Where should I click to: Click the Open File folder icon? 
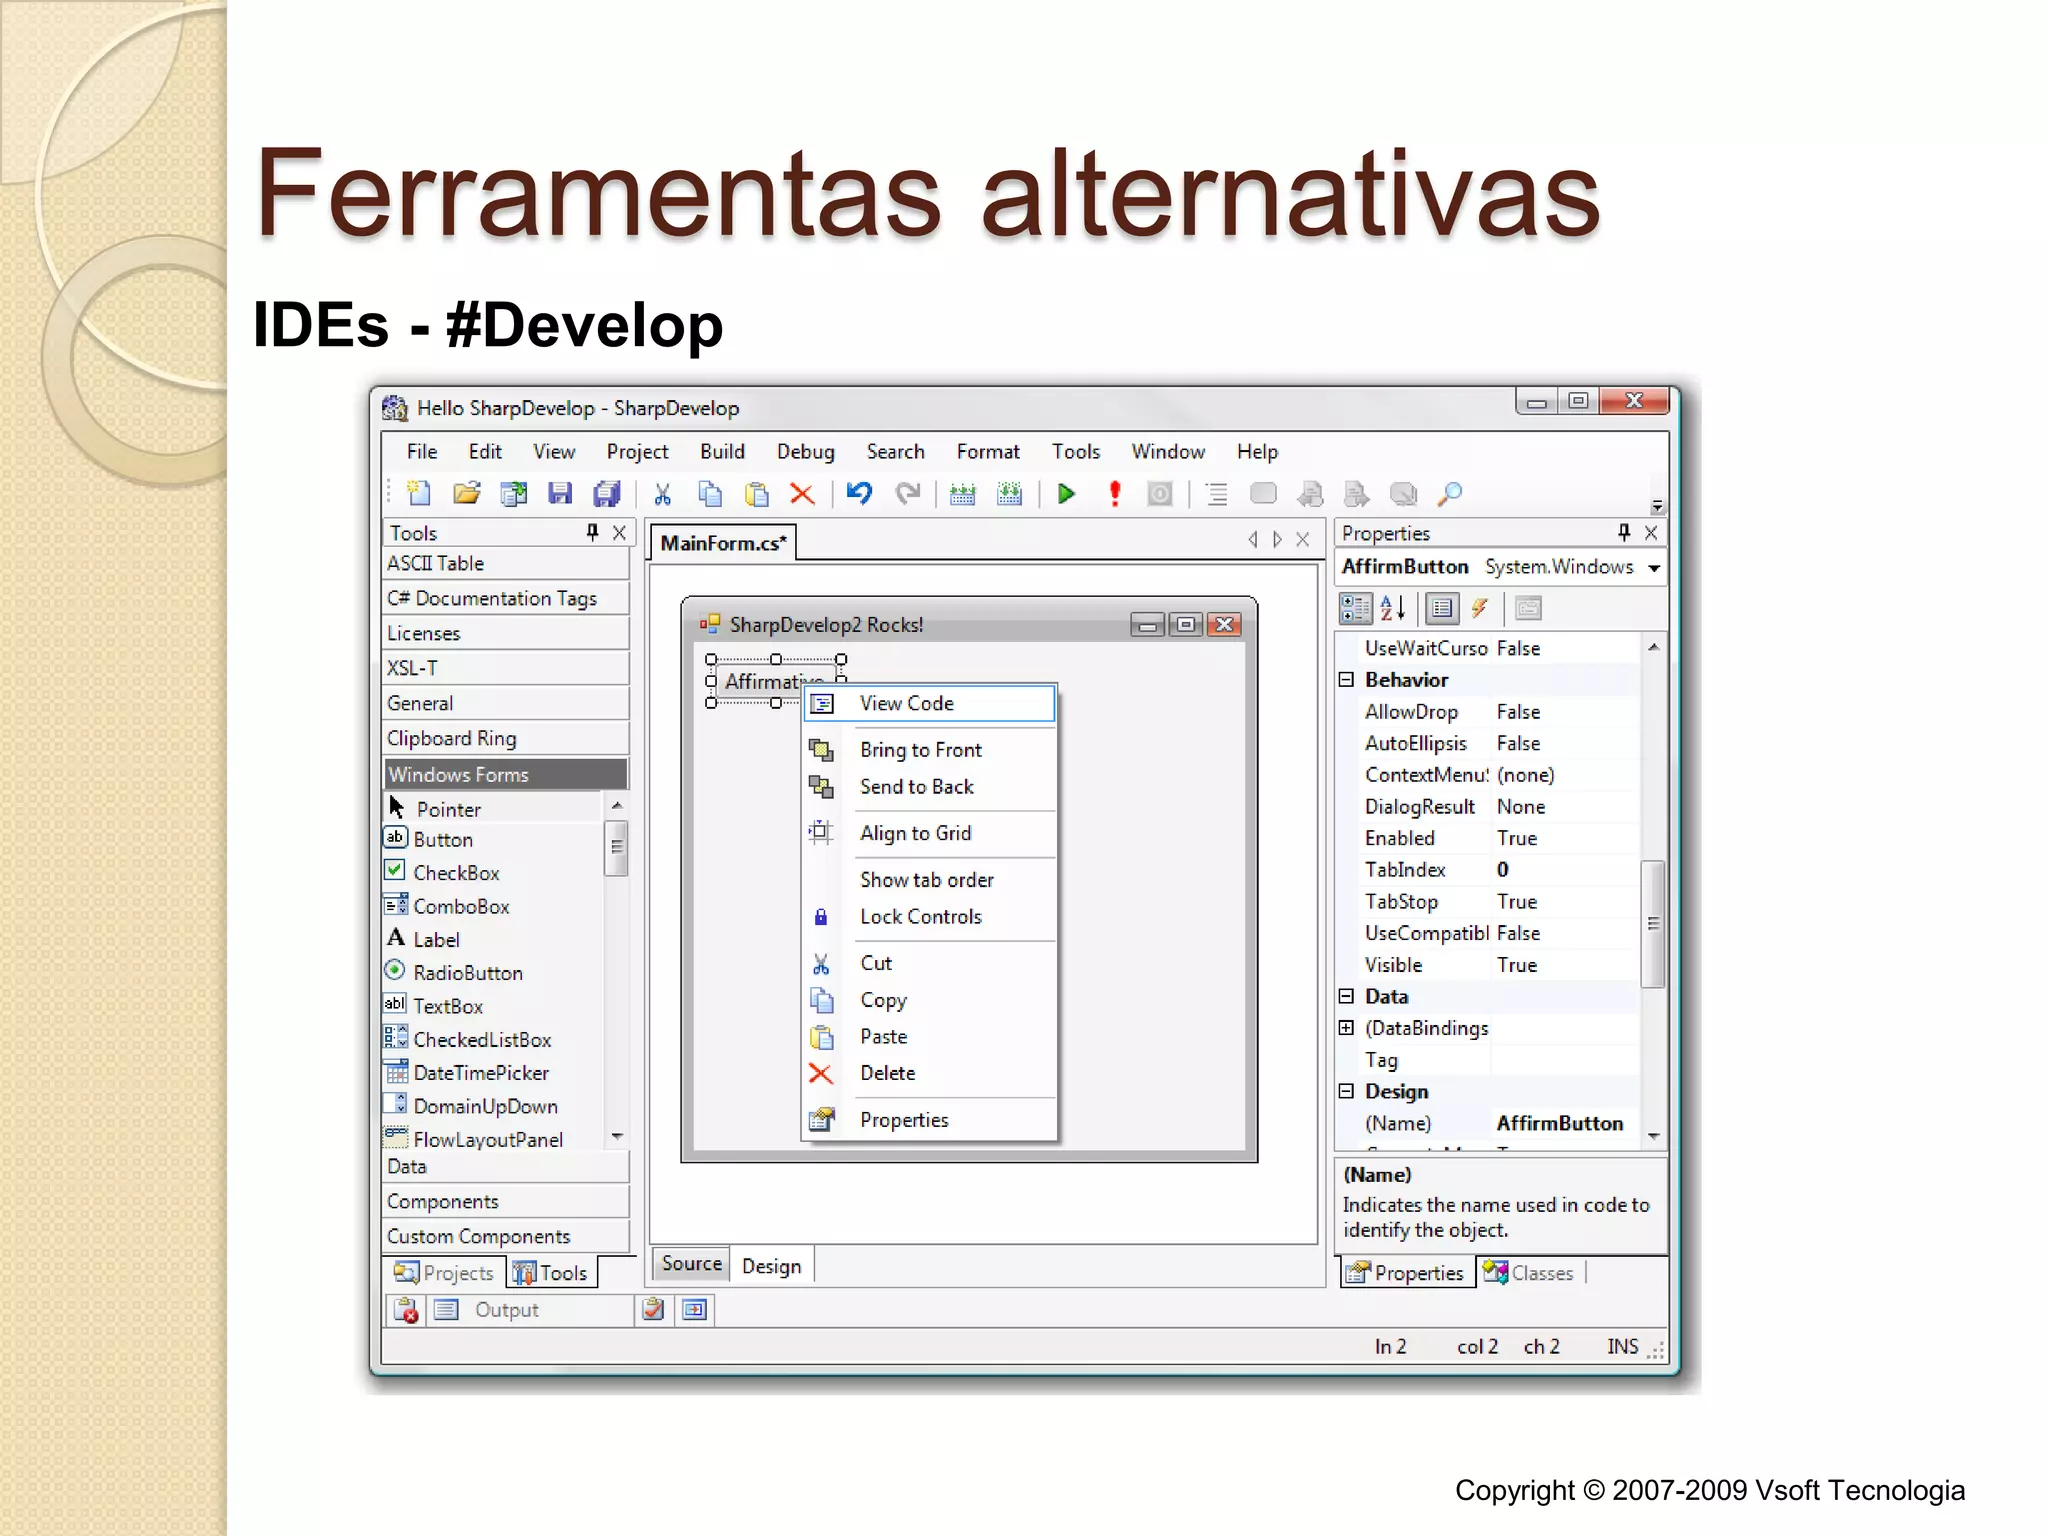[x=466, y=493]
